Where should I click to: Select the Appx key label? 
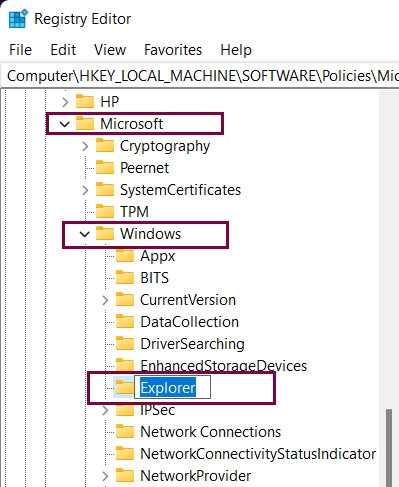pyautogui.click(x=157, y=256)
